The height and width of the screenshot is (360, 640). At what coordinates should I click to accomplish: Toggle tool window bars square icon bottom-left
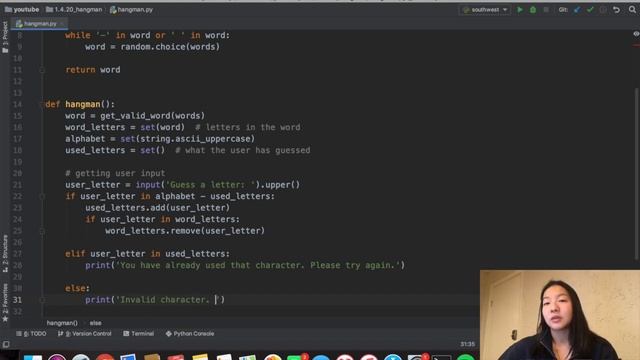tap(6, 344)
